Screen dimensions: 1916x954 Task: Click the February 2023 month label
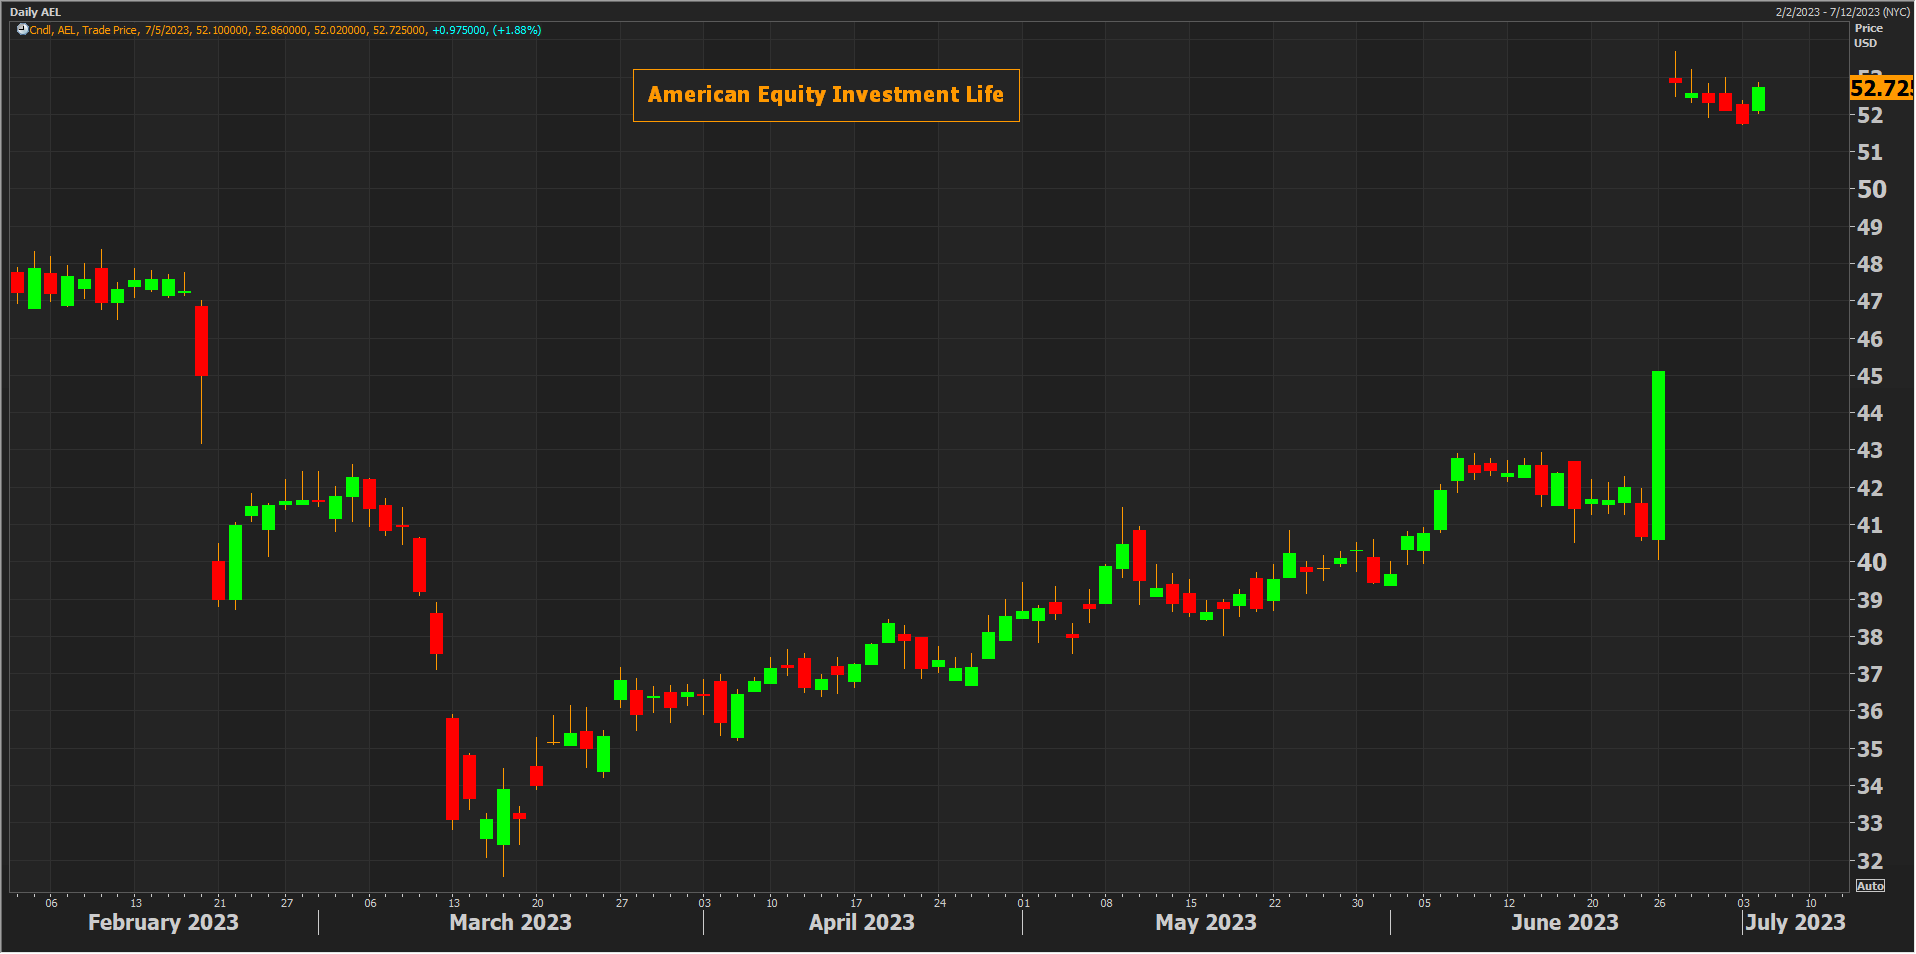coord(163,922)
